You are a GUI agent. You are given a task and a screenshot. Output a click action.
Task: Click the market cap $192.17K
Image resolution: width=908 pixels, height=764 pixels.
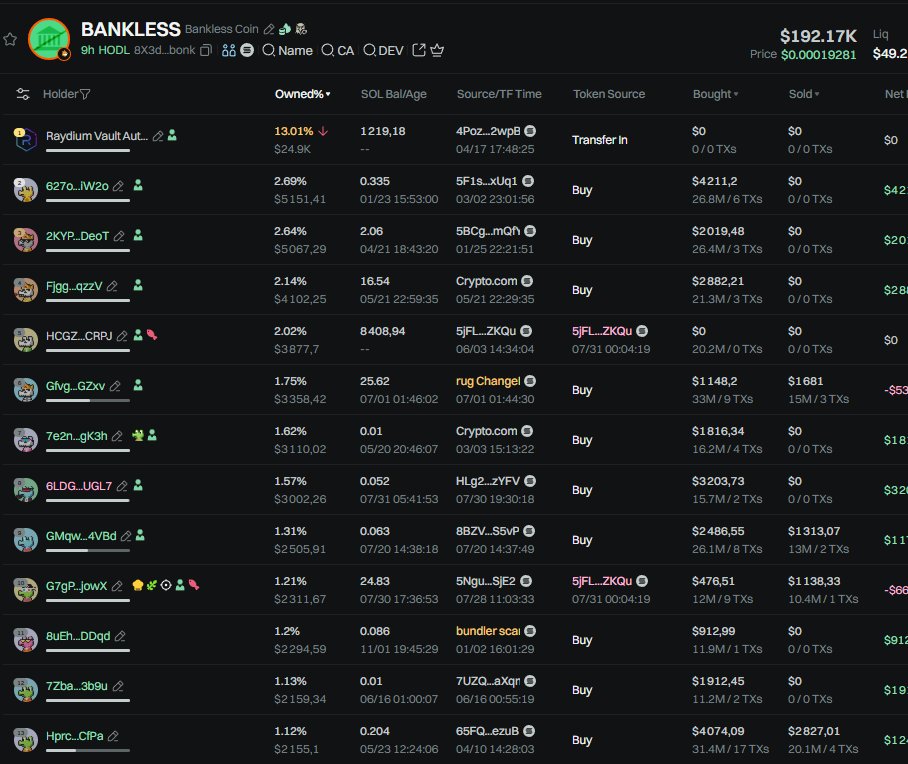pos(818,36)
